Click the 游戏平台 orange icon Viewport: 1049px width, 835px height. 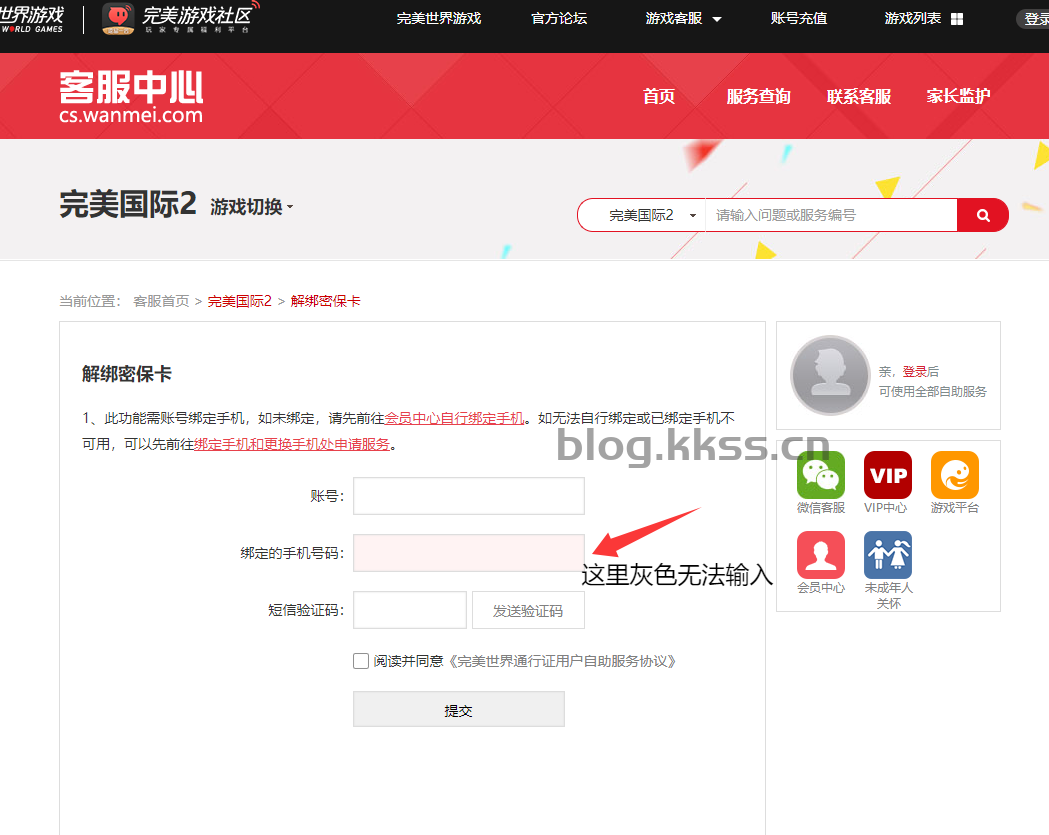click(954, 475)
